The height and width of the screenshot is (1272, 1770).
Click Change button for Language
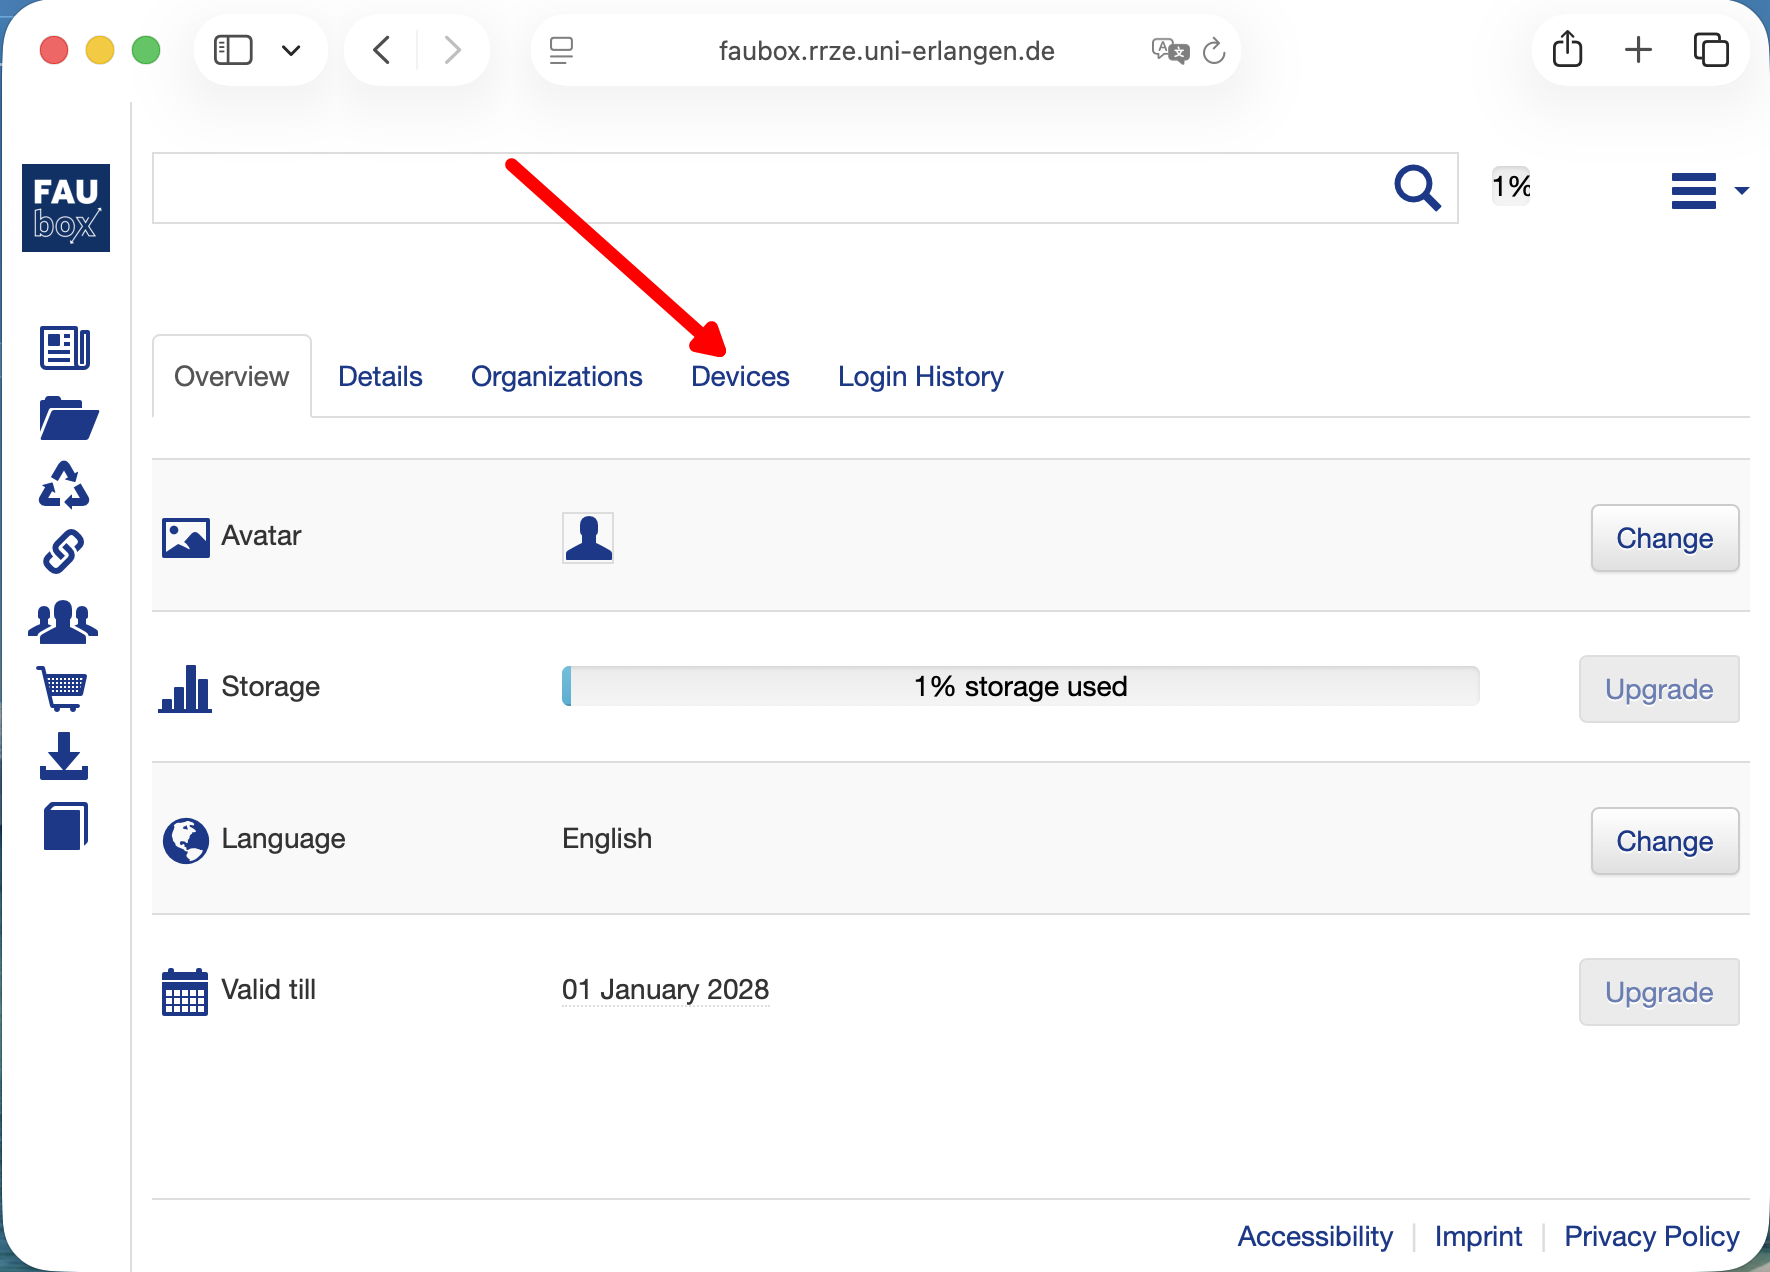coord(1664,842)
